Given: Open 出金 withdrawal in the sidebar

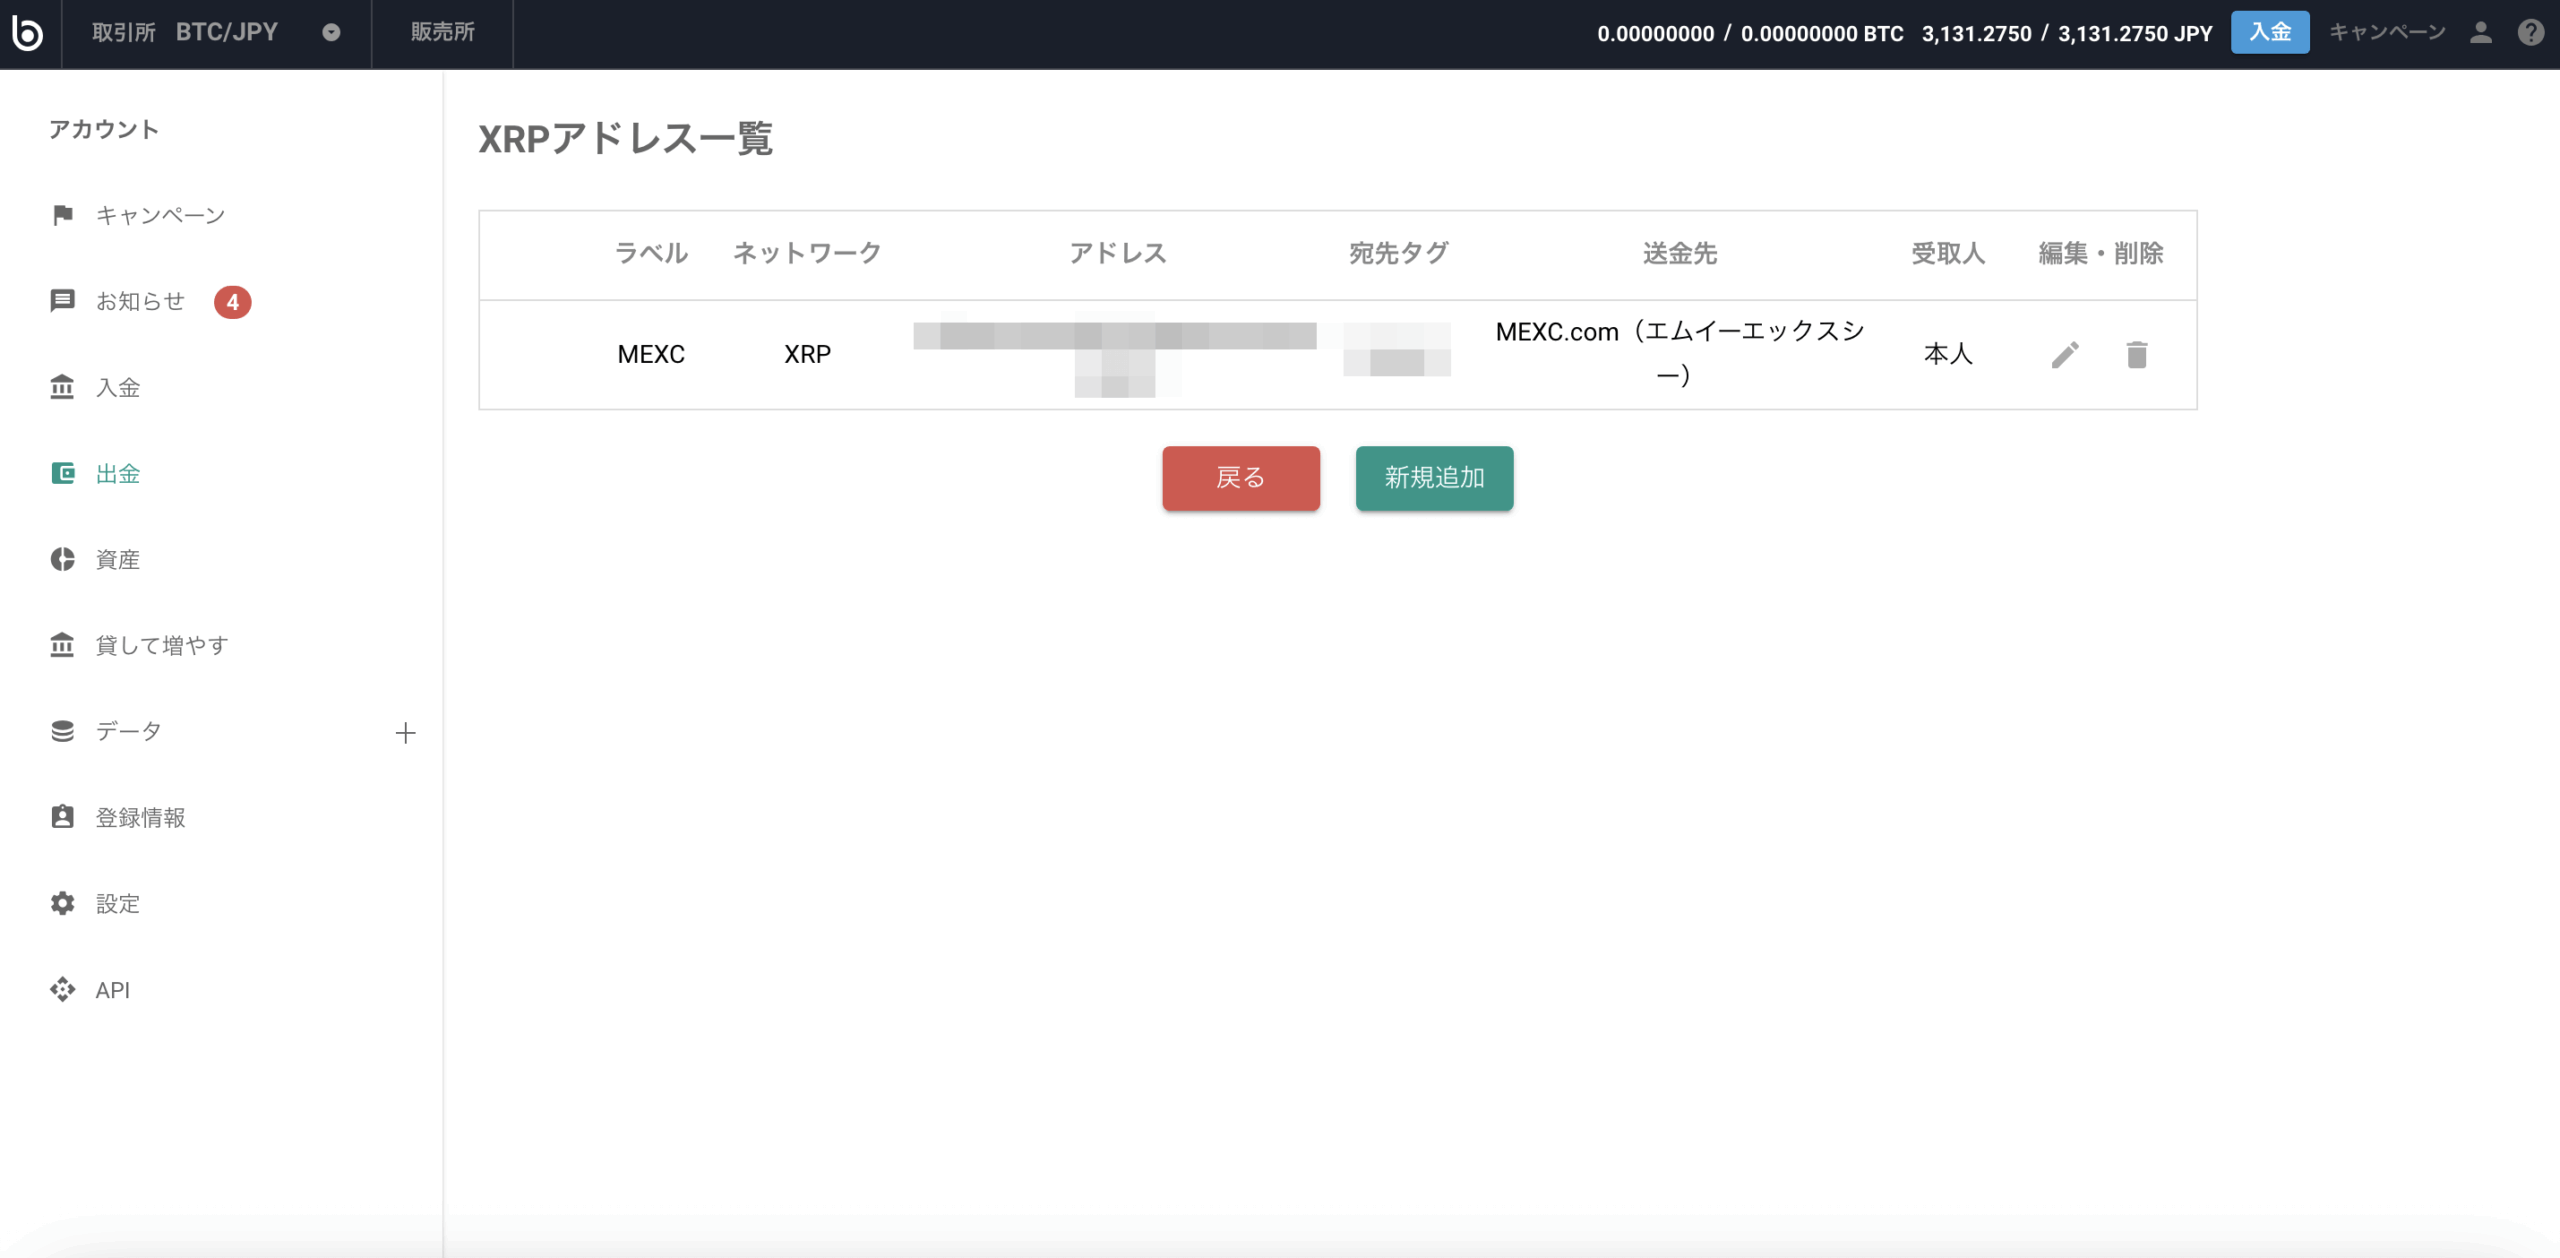Looking at the screenshot, I should 117,473.
